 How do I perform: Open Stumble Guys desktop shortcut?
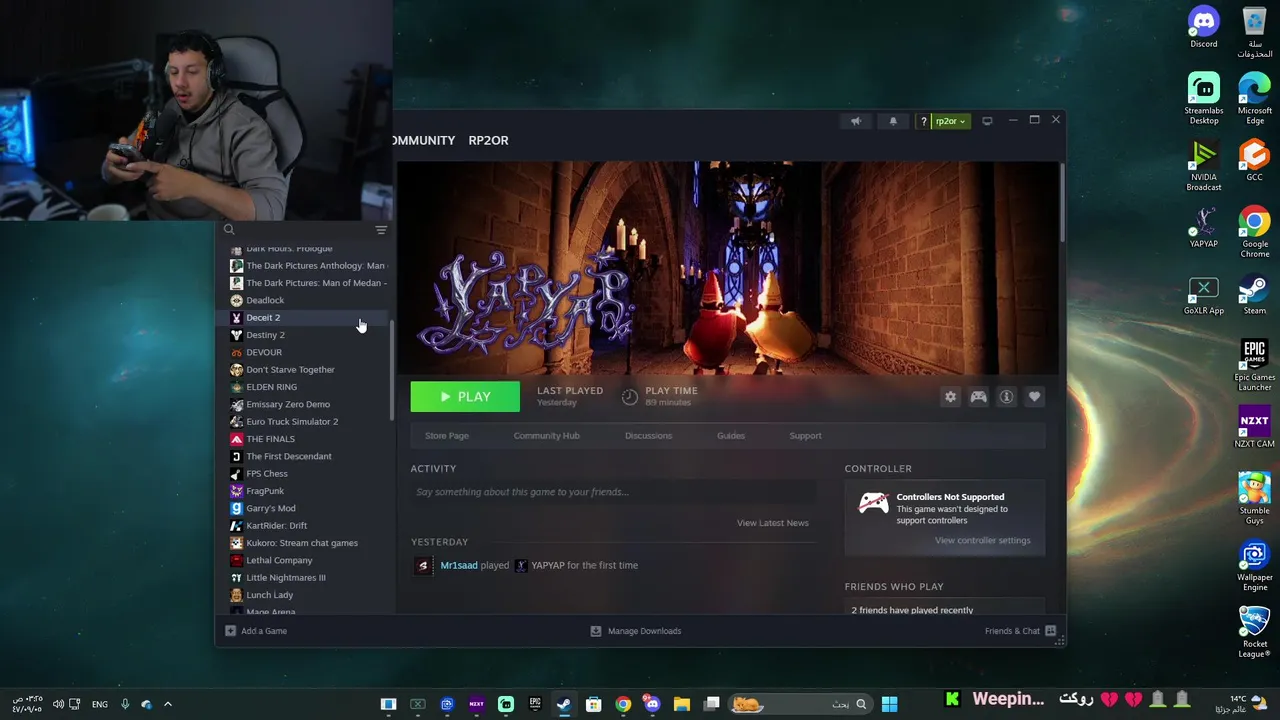point(1254,499)
